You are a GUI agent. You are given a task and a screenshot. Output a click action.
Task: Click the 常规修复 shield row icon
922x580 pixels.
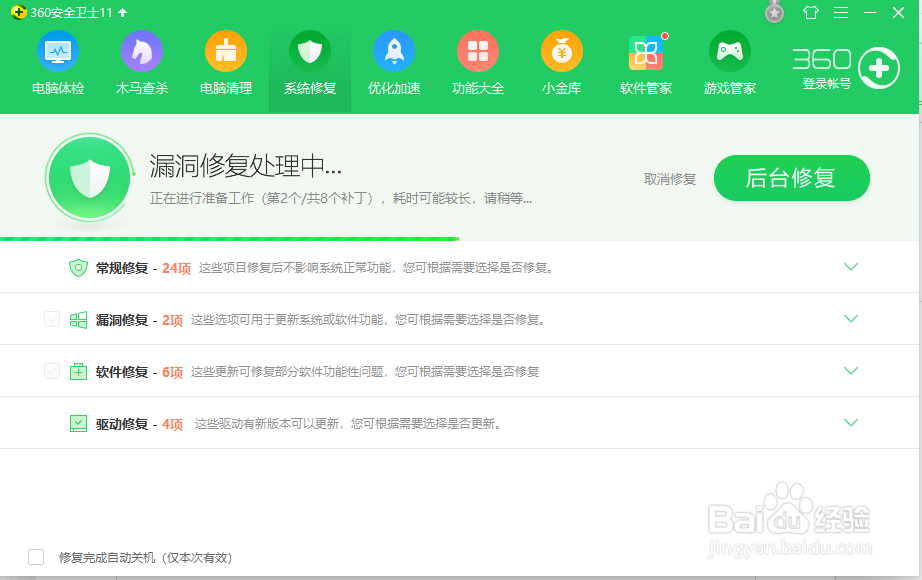point(78,268)
